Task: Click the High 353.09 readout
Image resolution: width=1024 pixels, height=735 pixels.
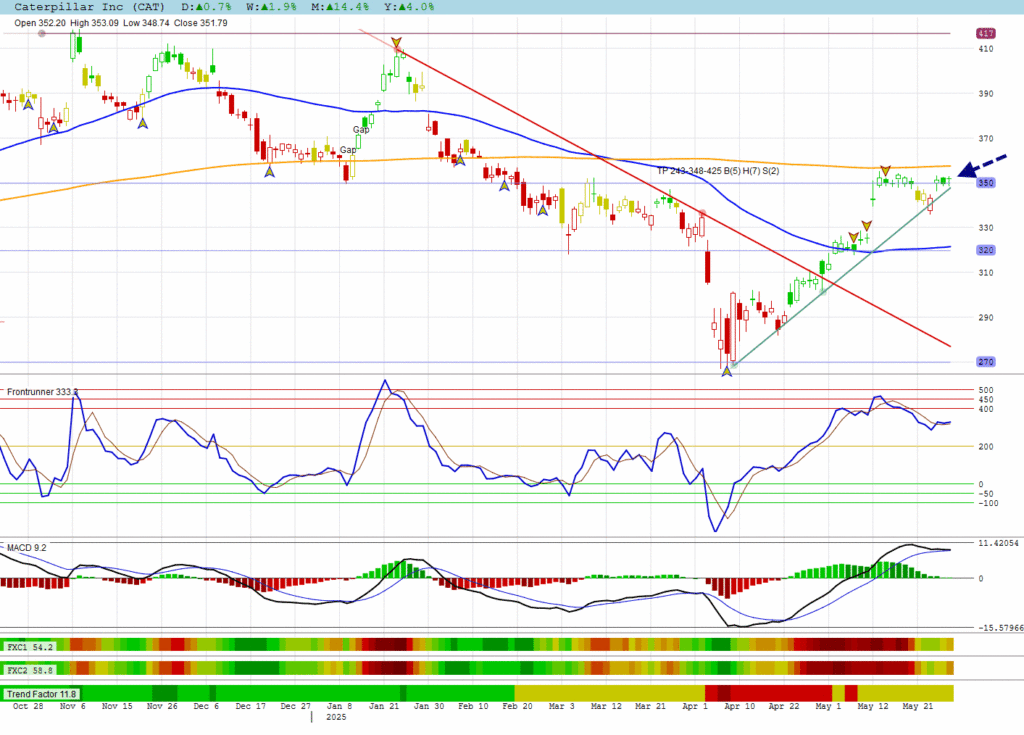Action: point(95,23)
